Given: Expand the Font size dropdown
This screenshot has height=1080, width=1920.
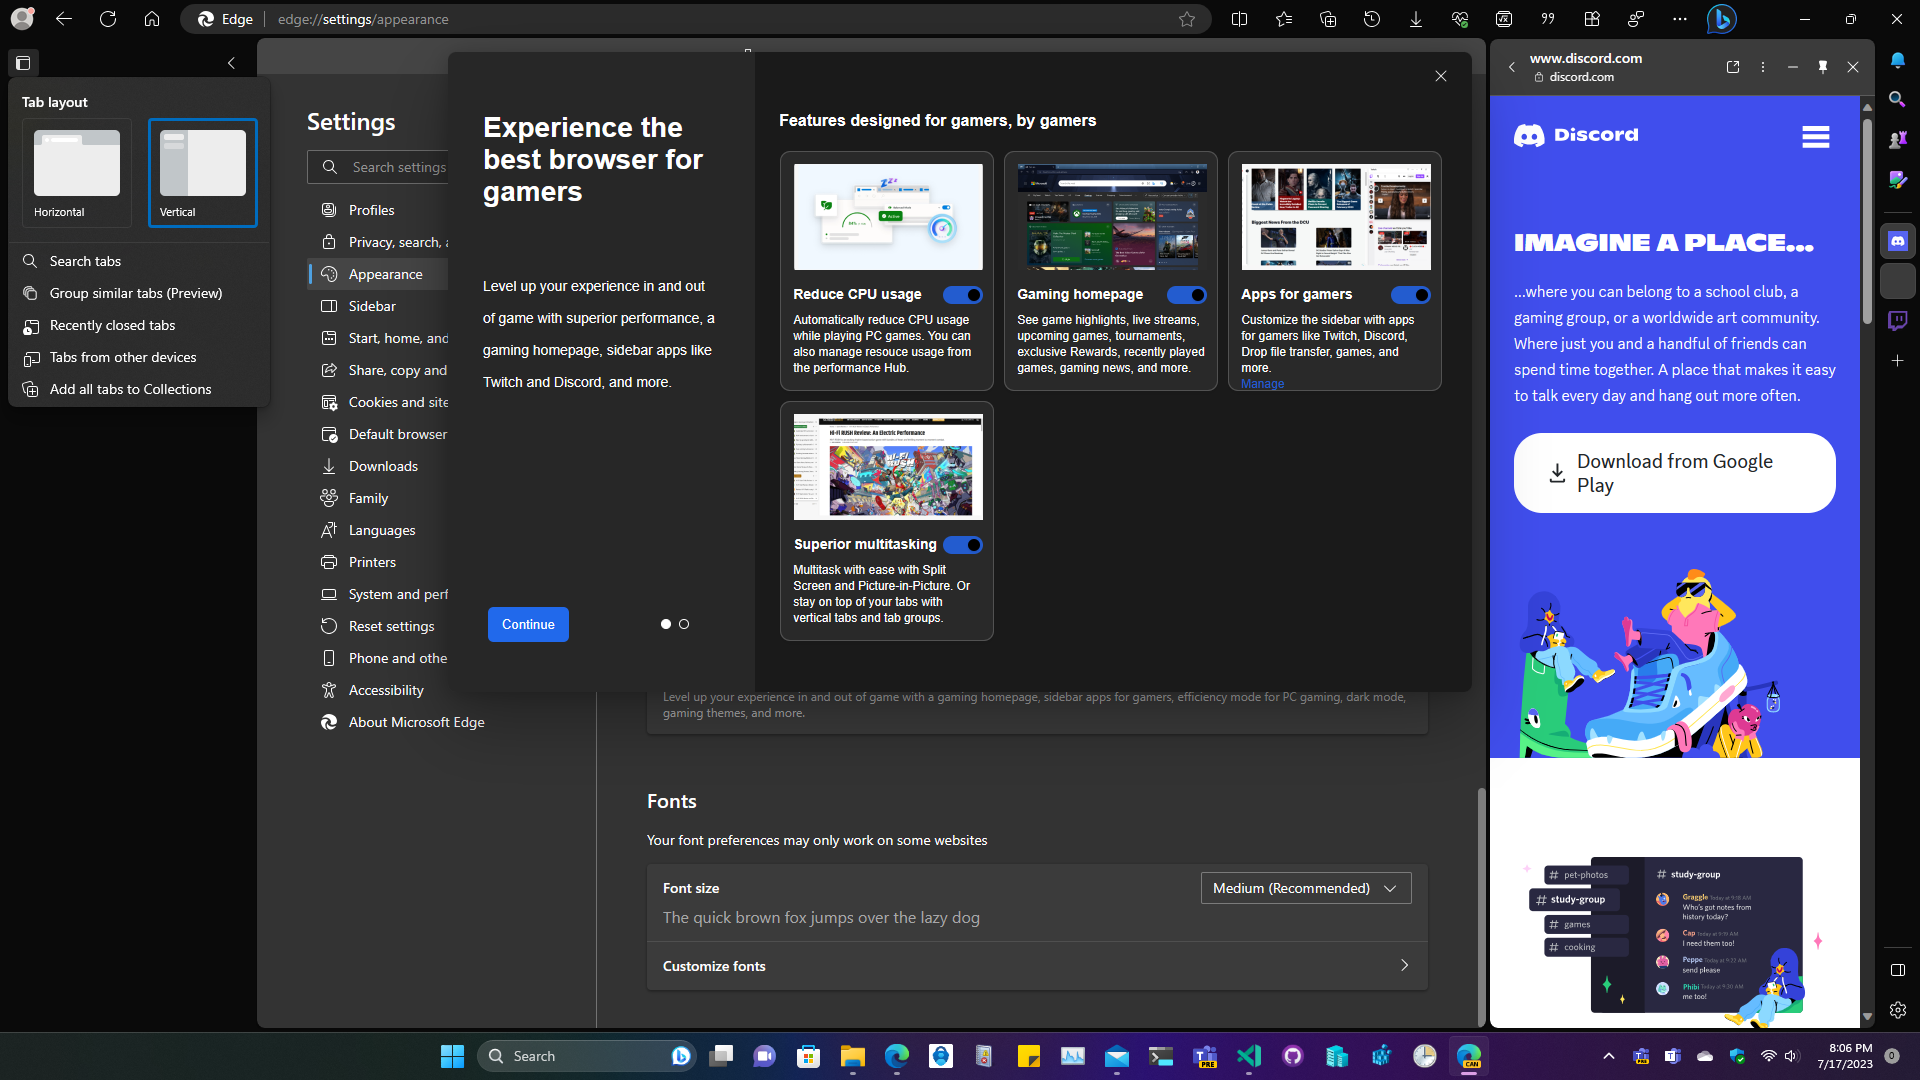Looking at the screenshot, I should [x=1305, y=888].
